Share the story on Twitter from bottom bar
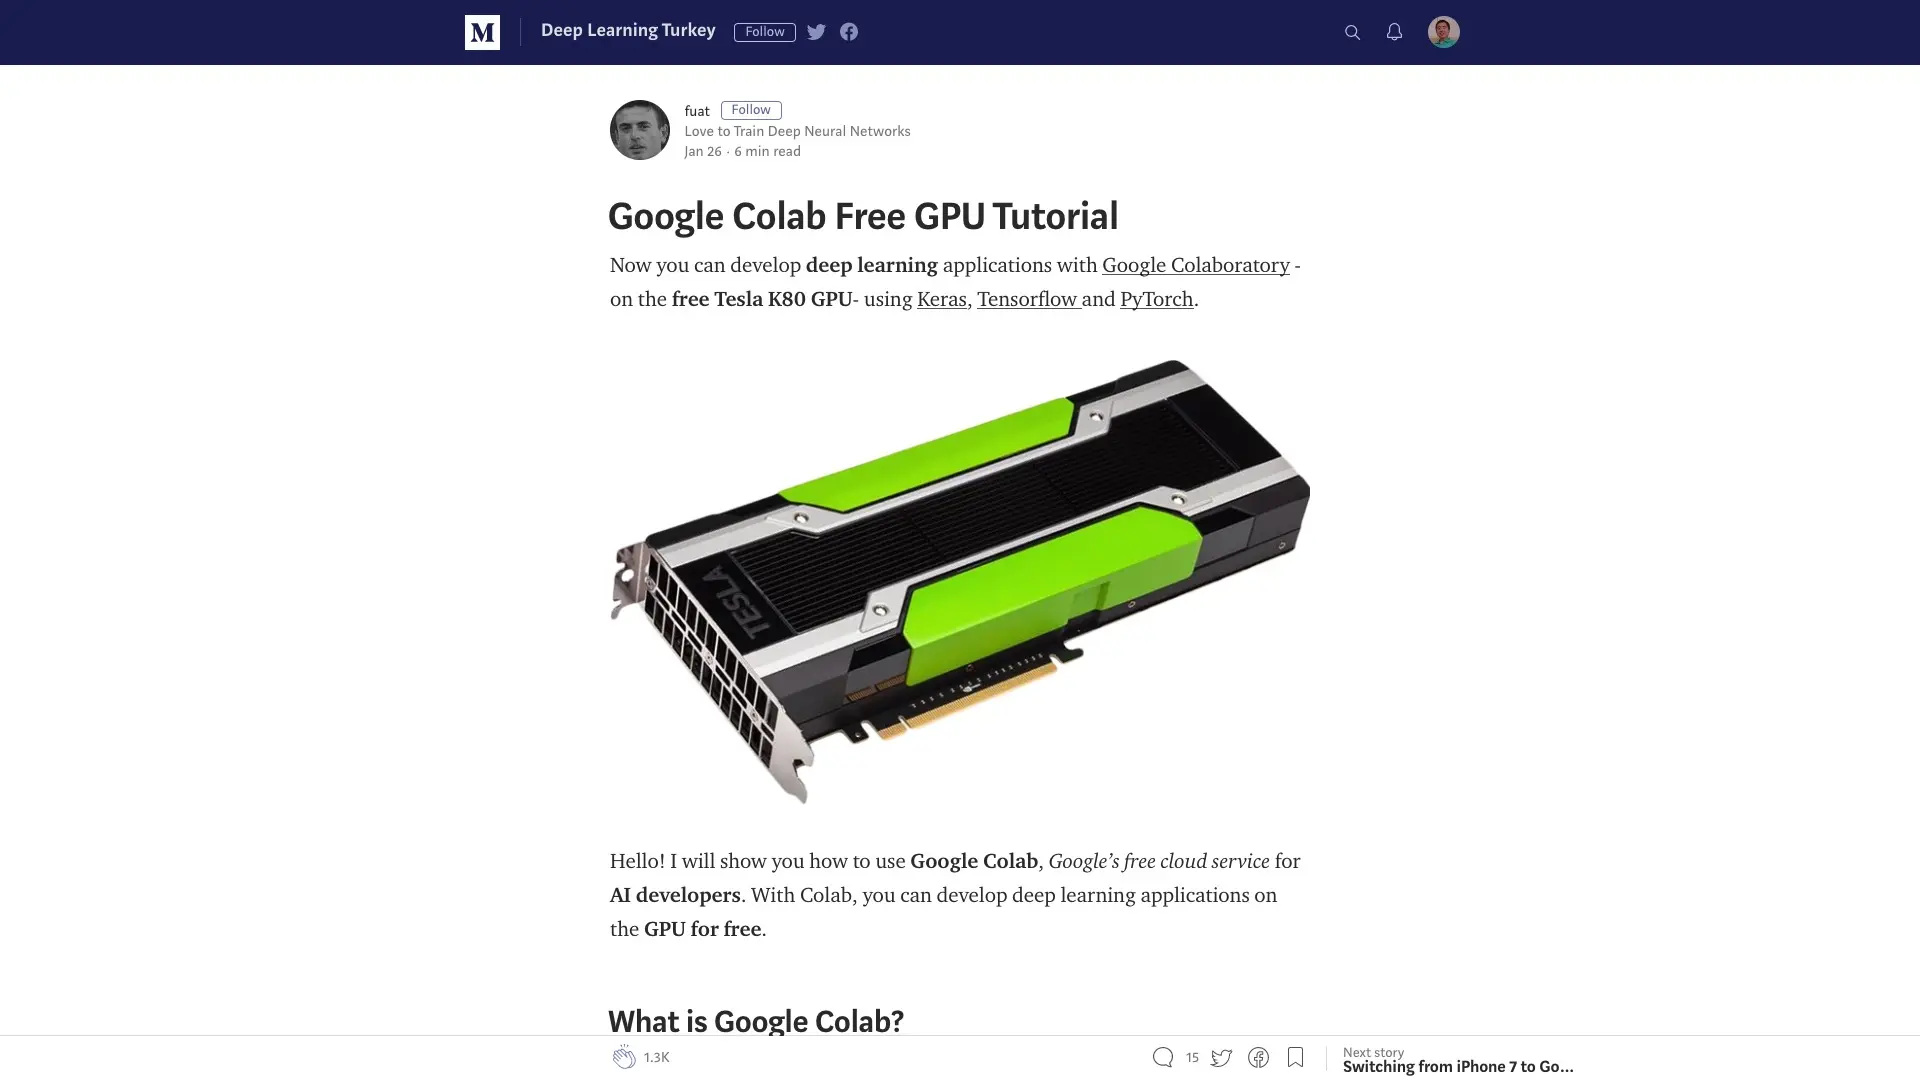1920x1080 pixels. [x=1221, y=1057]
